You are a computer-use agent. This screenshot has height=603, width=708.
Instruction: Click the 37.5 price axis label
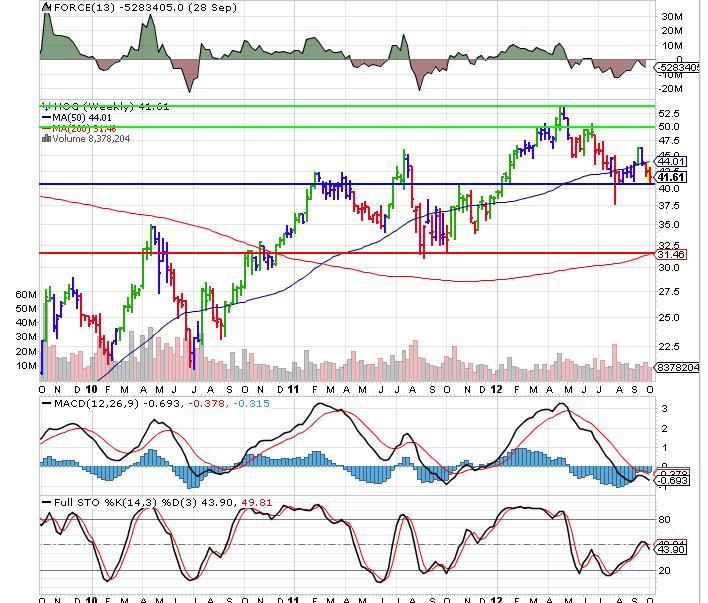tap(669, 206)
